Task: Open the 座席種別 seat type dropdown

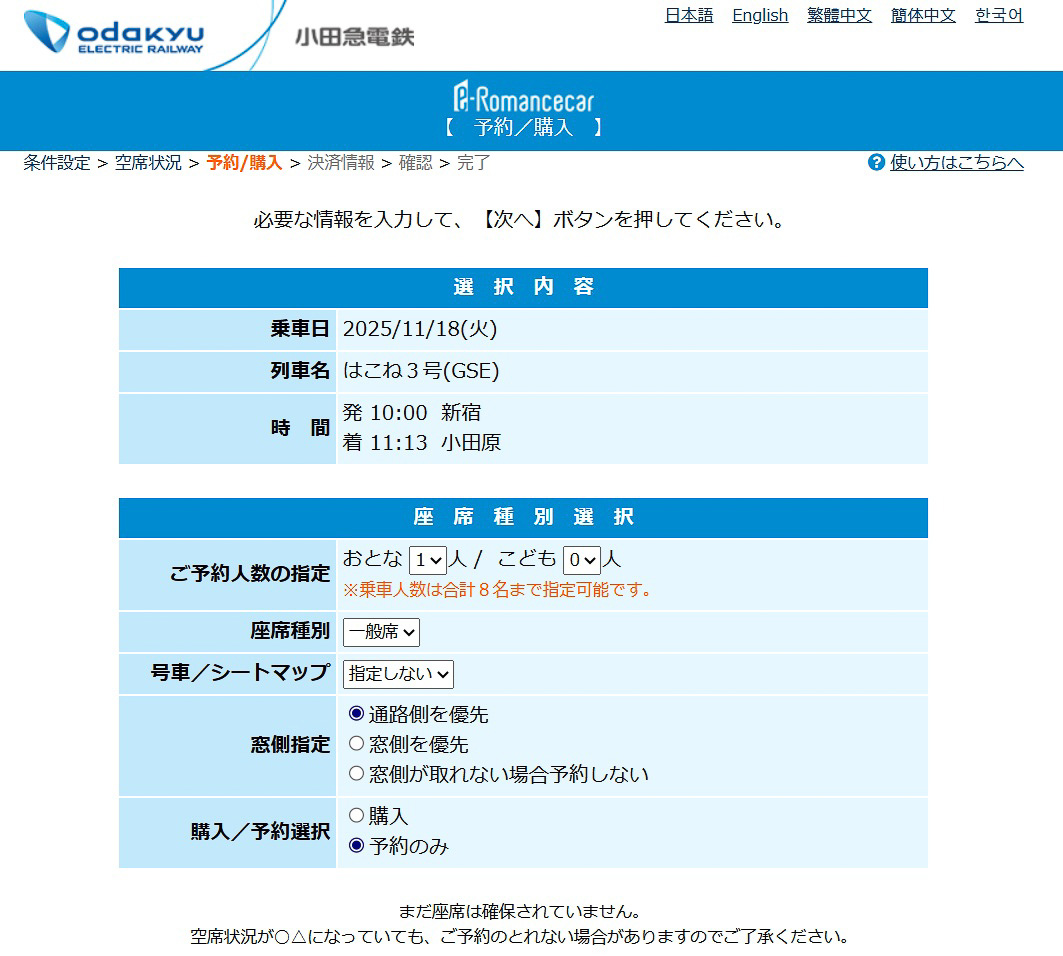Action: click(381, 632)
